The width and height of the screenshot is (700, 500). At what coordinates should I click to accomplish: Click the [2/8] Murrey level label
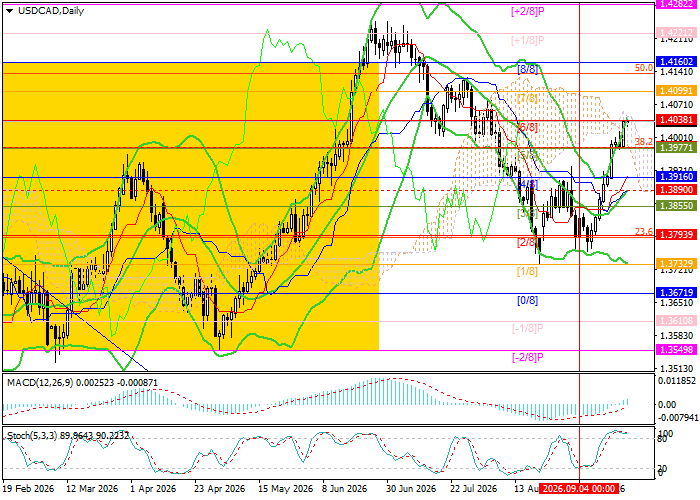point(527,242)
